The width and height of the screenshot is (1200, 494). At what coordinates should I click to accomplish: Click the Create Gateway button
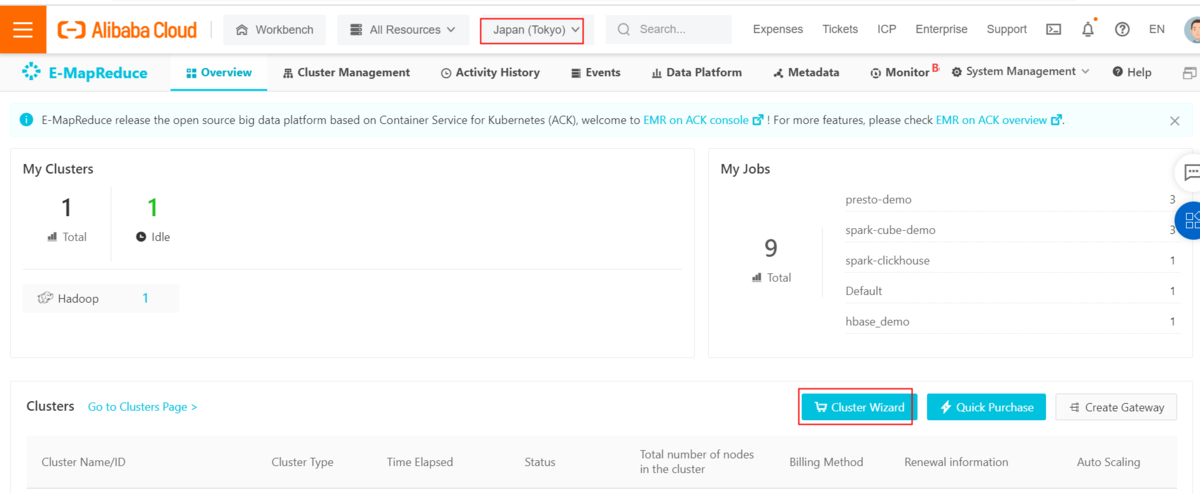(1116, 407)
